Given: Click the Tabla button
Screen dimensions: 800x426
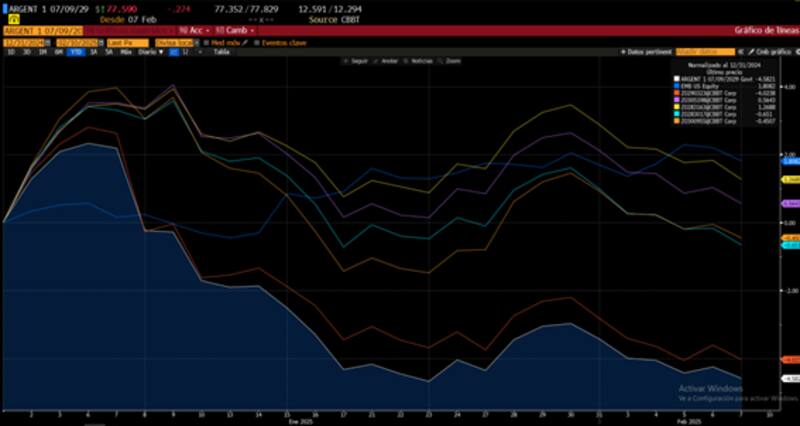Looking at the screenshot, I should 219,51.
